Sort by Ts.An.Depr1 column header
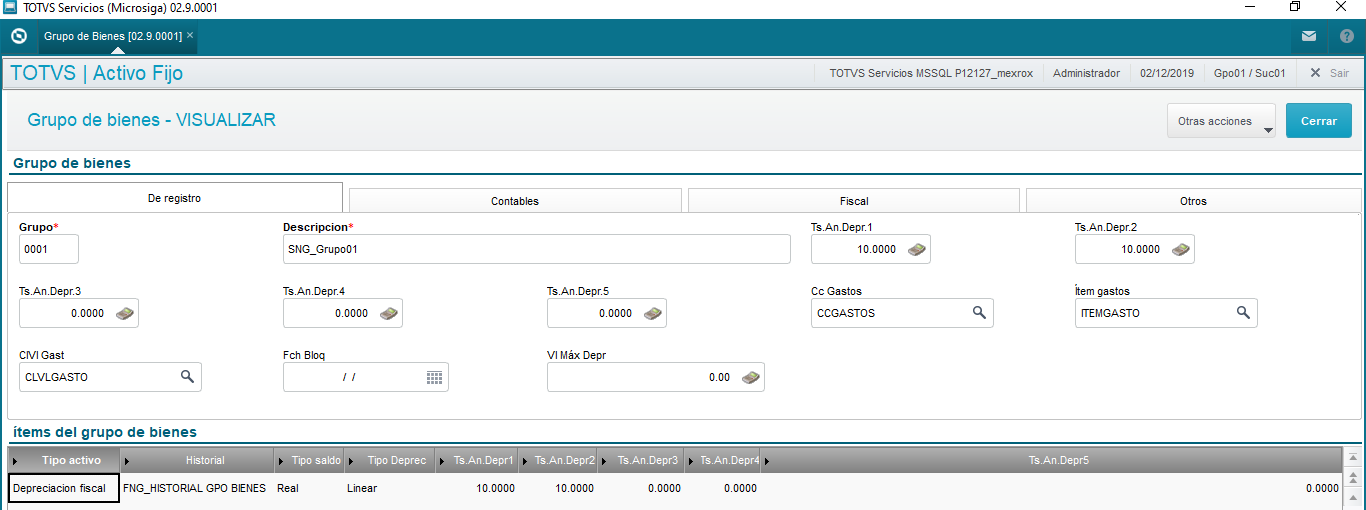This screenshot has height=510, width=1366. point(477,460)
